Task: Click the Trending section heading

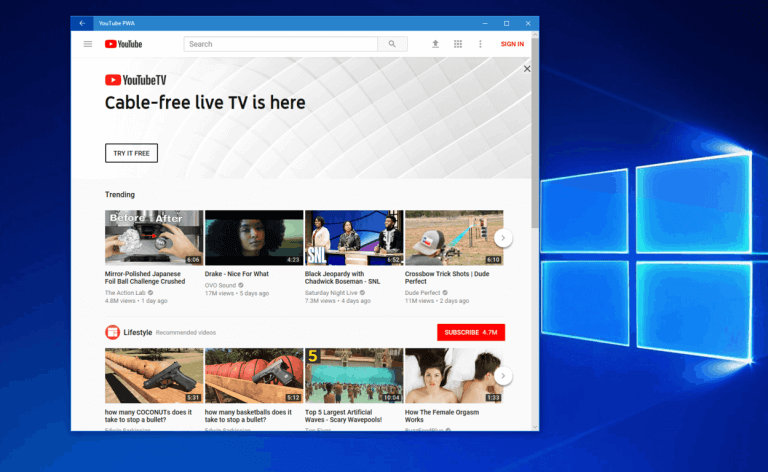Action: coord(120,194)
